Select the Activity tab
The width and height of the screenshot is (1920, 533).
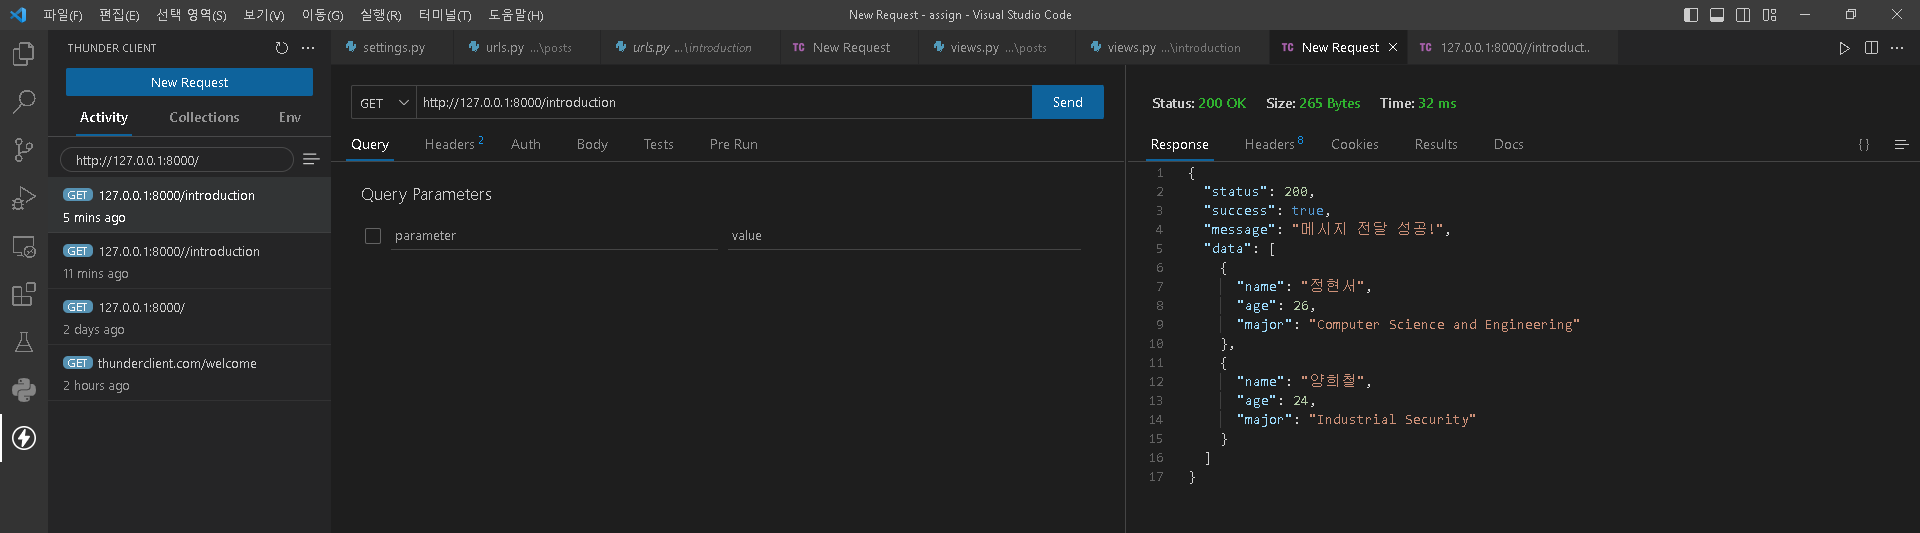pyautogui.click(x=104, y=117)
